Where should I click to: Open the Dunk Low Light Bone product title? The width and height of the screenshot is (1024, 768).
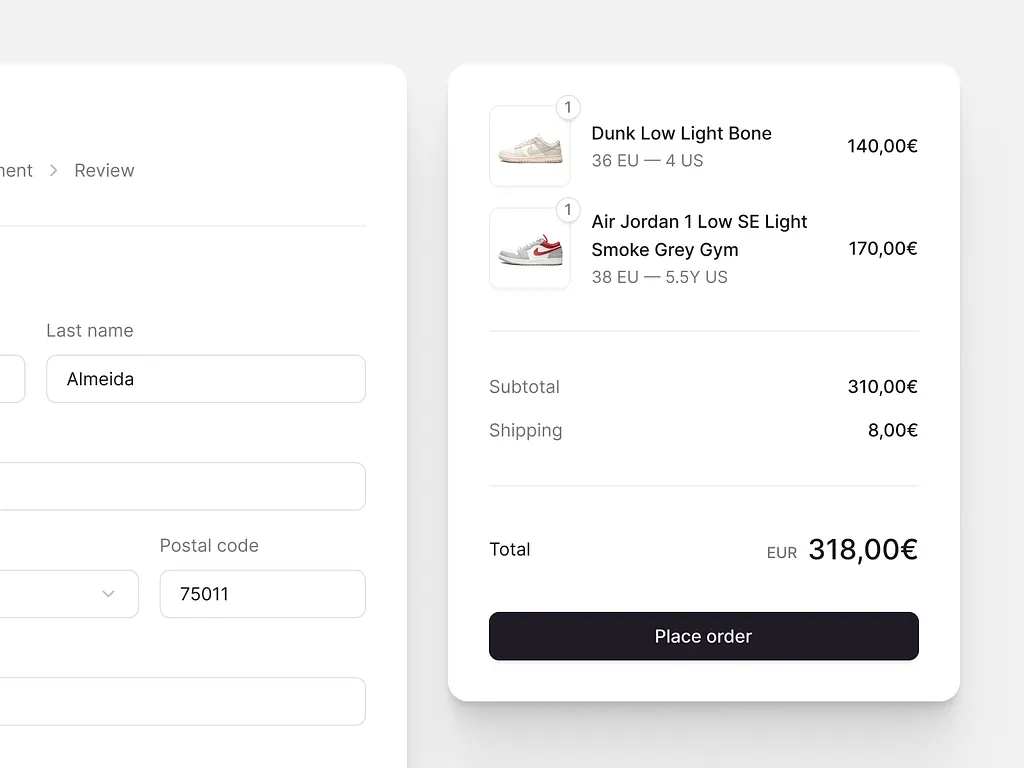(681, 134)
